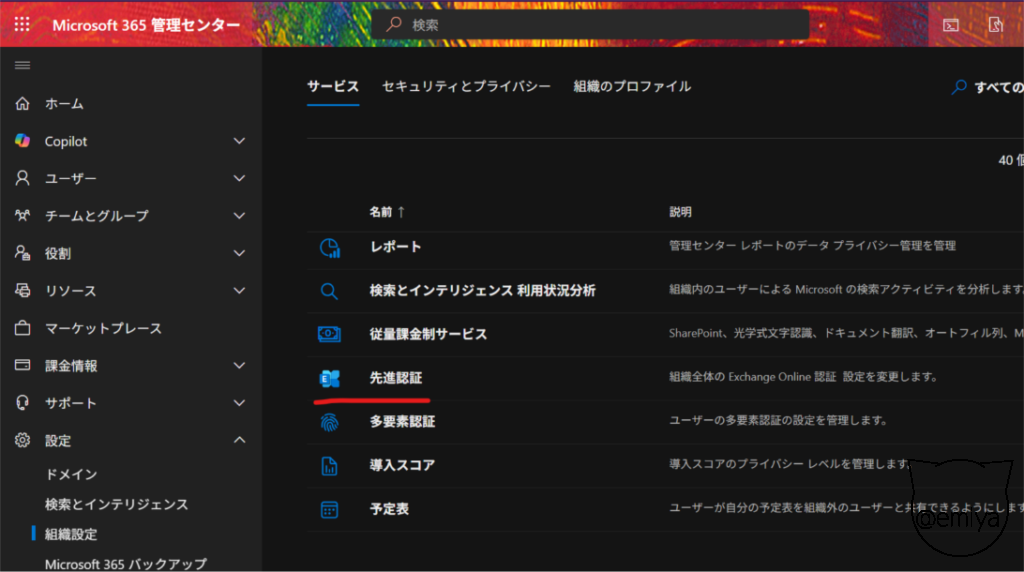
Task: Click the Exchange icon beside 先進認証
Action: 329,378
